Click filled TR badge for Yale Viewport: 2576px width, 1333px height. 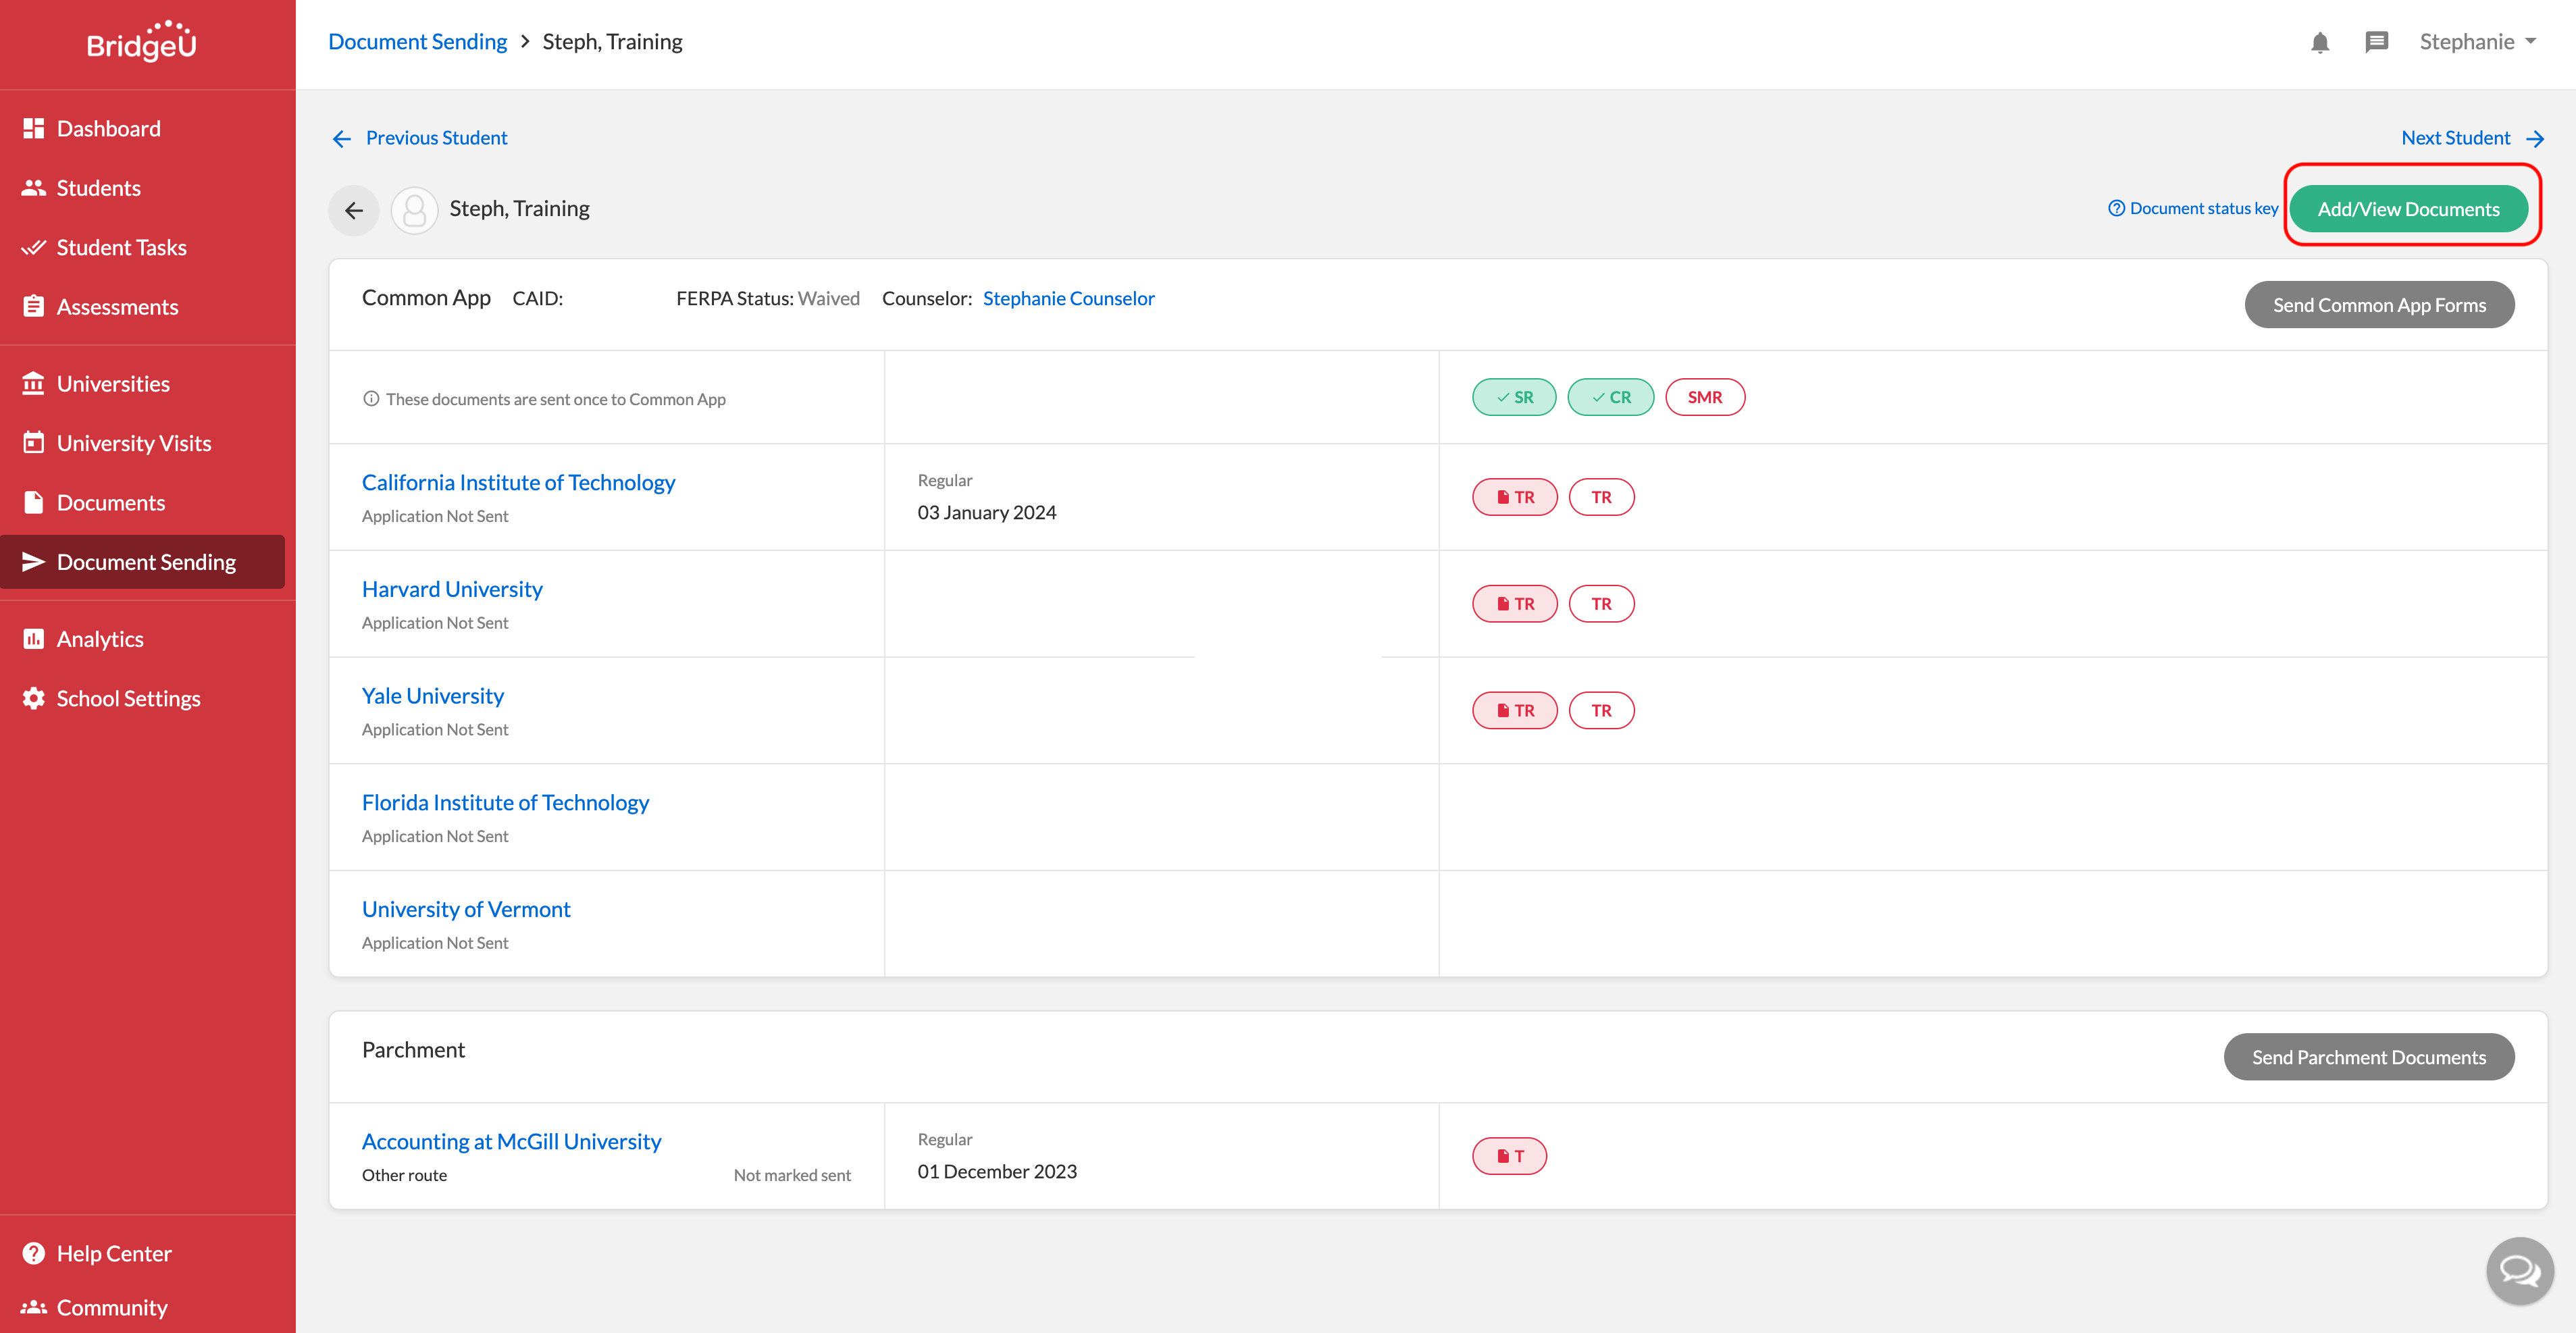(x=1514, y=711)
